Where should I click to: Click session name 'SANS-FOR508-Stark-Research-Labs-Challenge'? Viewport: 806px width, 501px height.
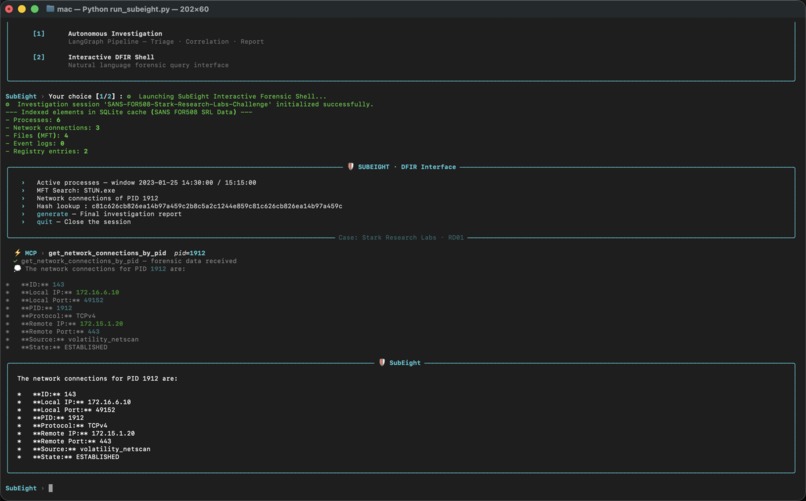[x=188, y=104]
